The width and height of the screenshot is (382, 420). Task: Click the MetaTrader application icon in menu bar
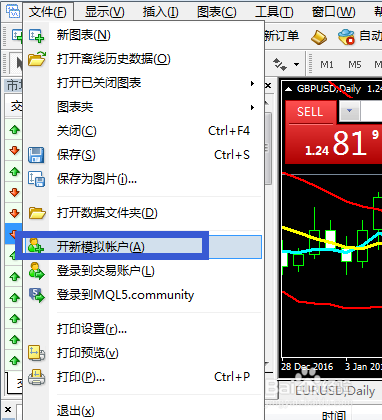(13, 11)
